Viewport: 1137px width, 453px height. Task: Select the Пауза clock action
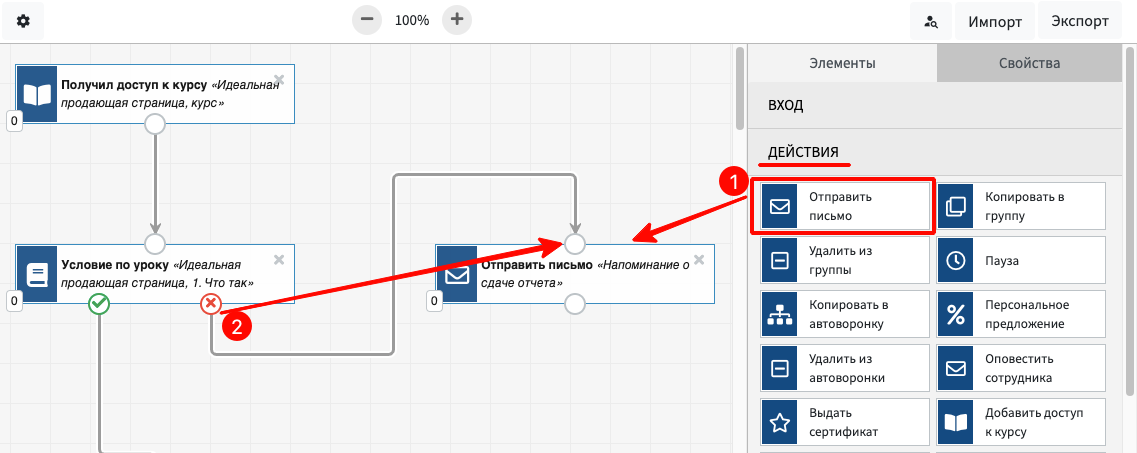1020,260
